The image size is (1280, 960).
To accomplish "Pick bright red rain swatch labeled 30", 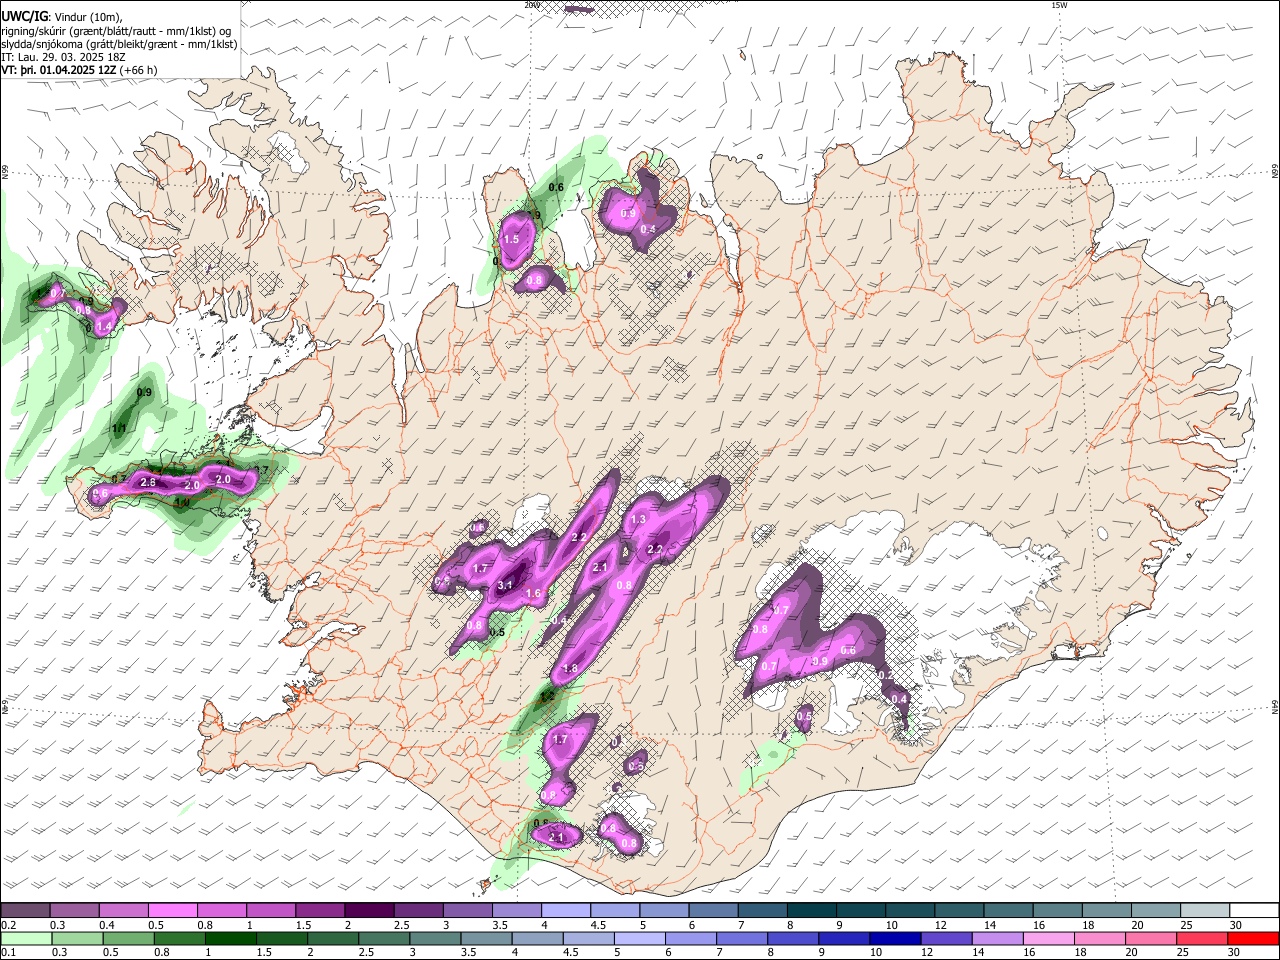I will [x=1254, y=938].
